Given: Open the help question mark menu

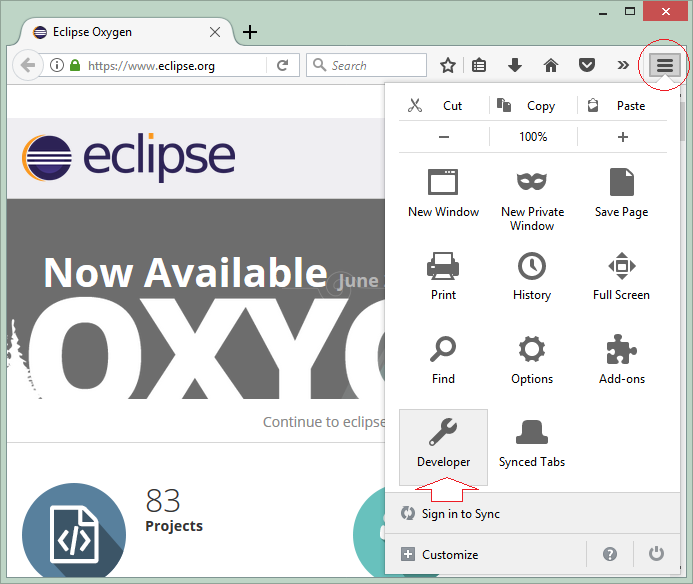Looking at the screenshot, I should 610,554.
